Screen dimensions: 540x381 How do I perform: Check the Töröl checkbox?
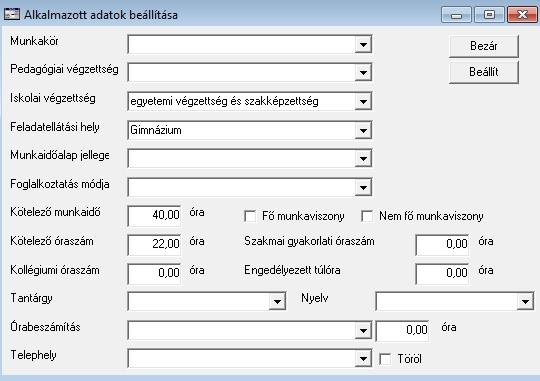click(x=385, y=359)
